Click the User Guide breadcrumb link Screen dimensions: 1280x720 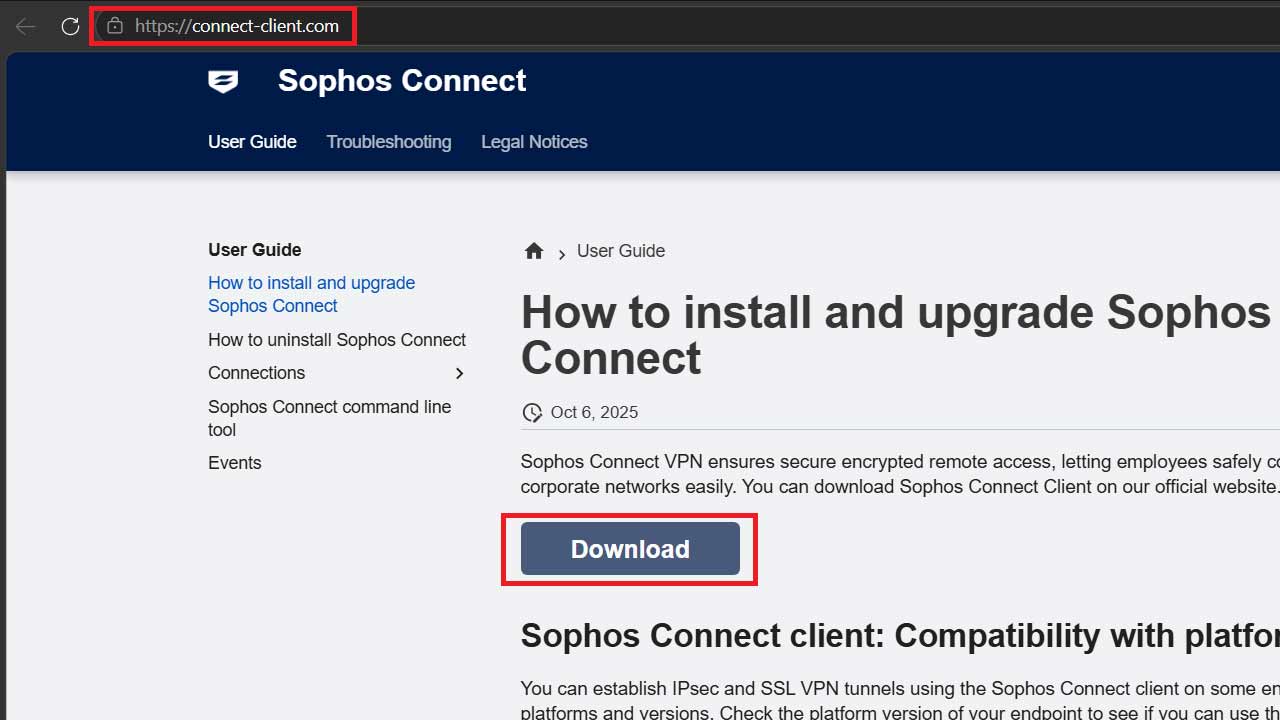[621, 251]
